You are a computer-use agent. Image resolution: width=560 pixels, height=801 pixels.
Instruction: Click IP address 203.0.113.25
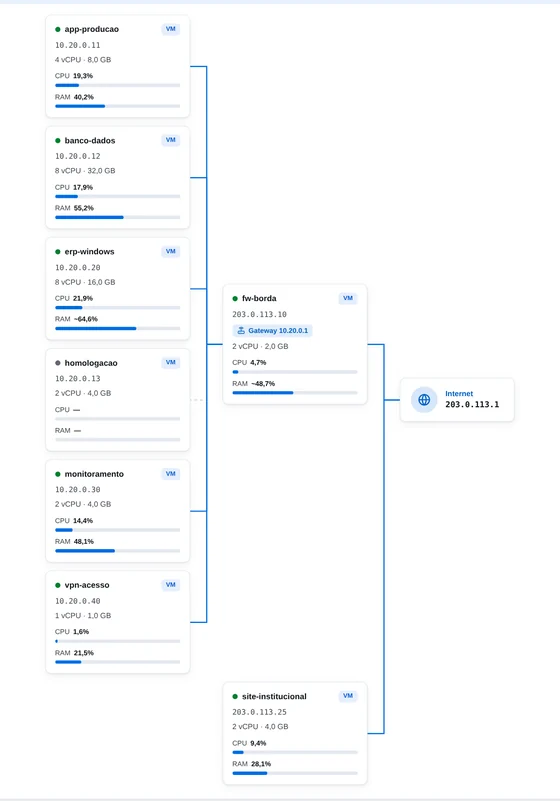260,712
